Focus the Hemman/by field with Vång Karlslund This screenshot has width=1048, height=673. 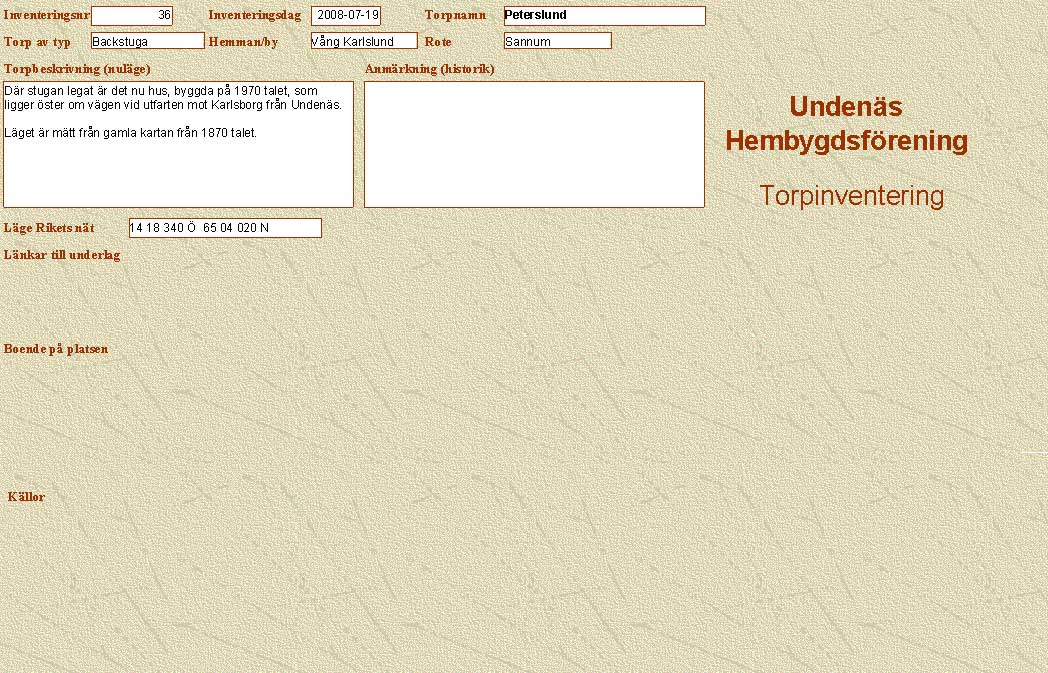click(x=363, y=41)
